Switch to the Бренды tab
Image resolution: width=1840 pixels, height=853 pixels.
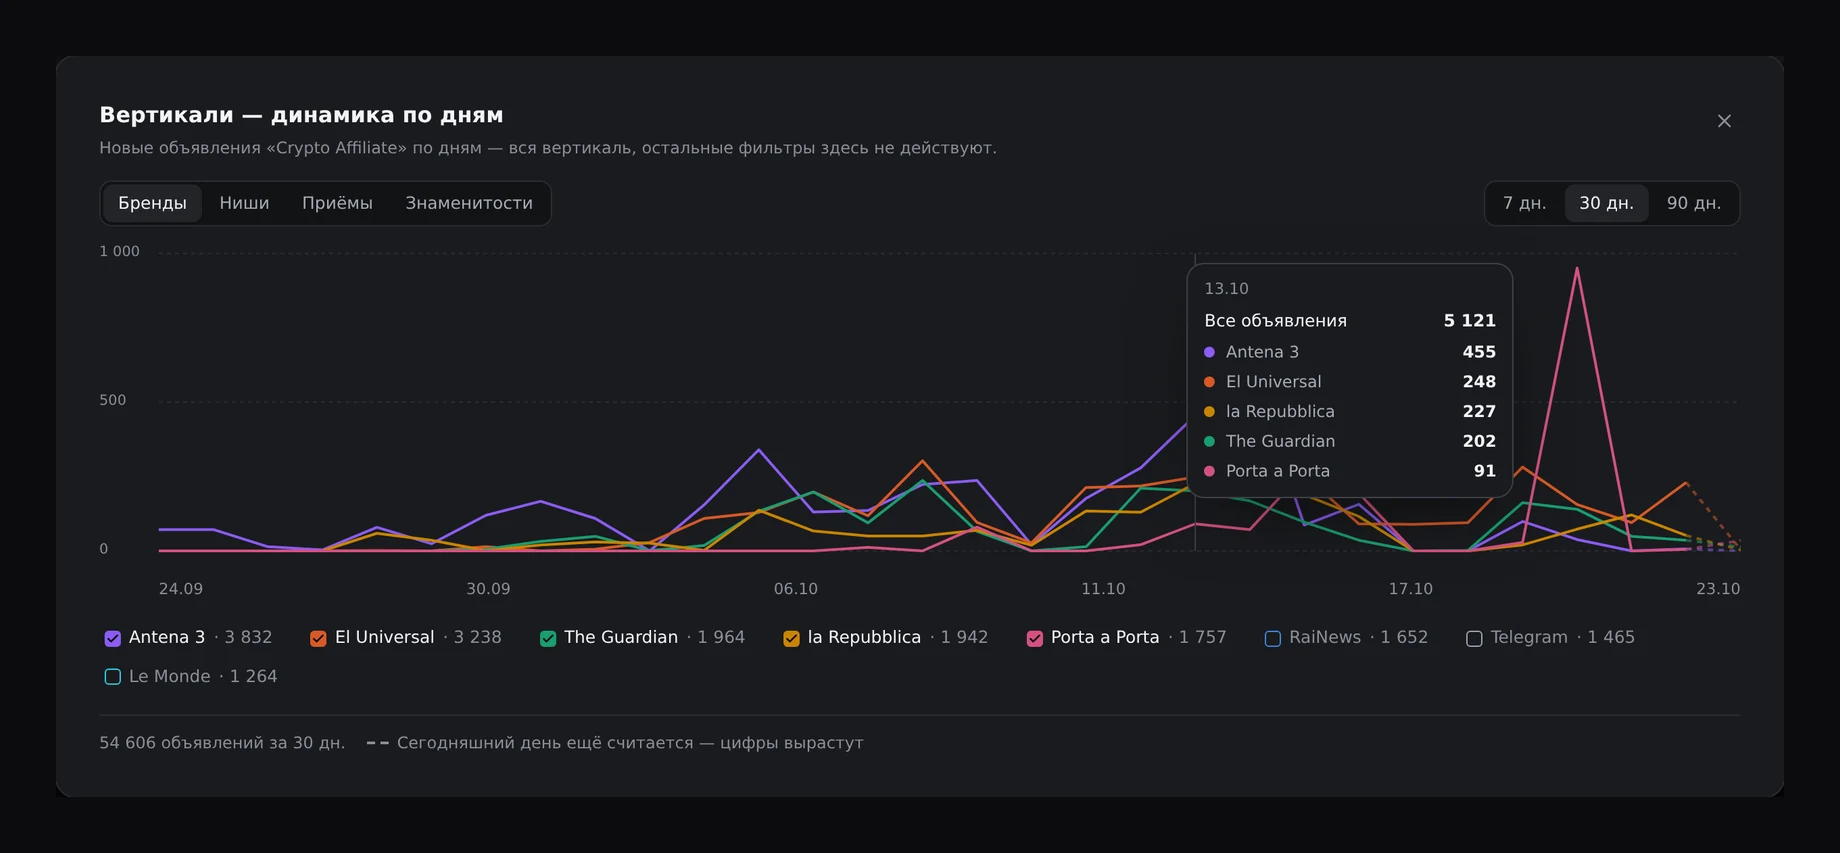coord(152,203)
